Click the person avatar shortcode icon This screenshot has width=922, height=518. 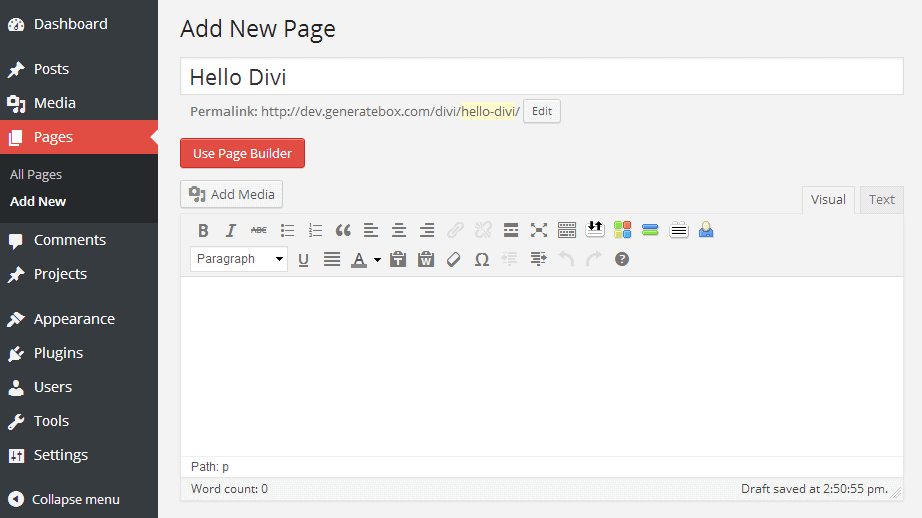tap(706, 230)
